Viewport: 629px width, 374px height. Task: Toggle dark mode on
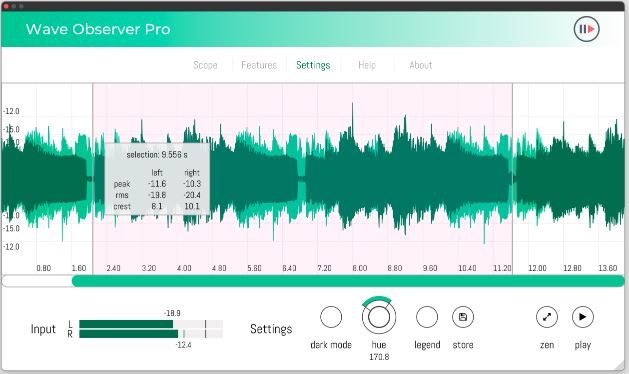tap(331, 317)
